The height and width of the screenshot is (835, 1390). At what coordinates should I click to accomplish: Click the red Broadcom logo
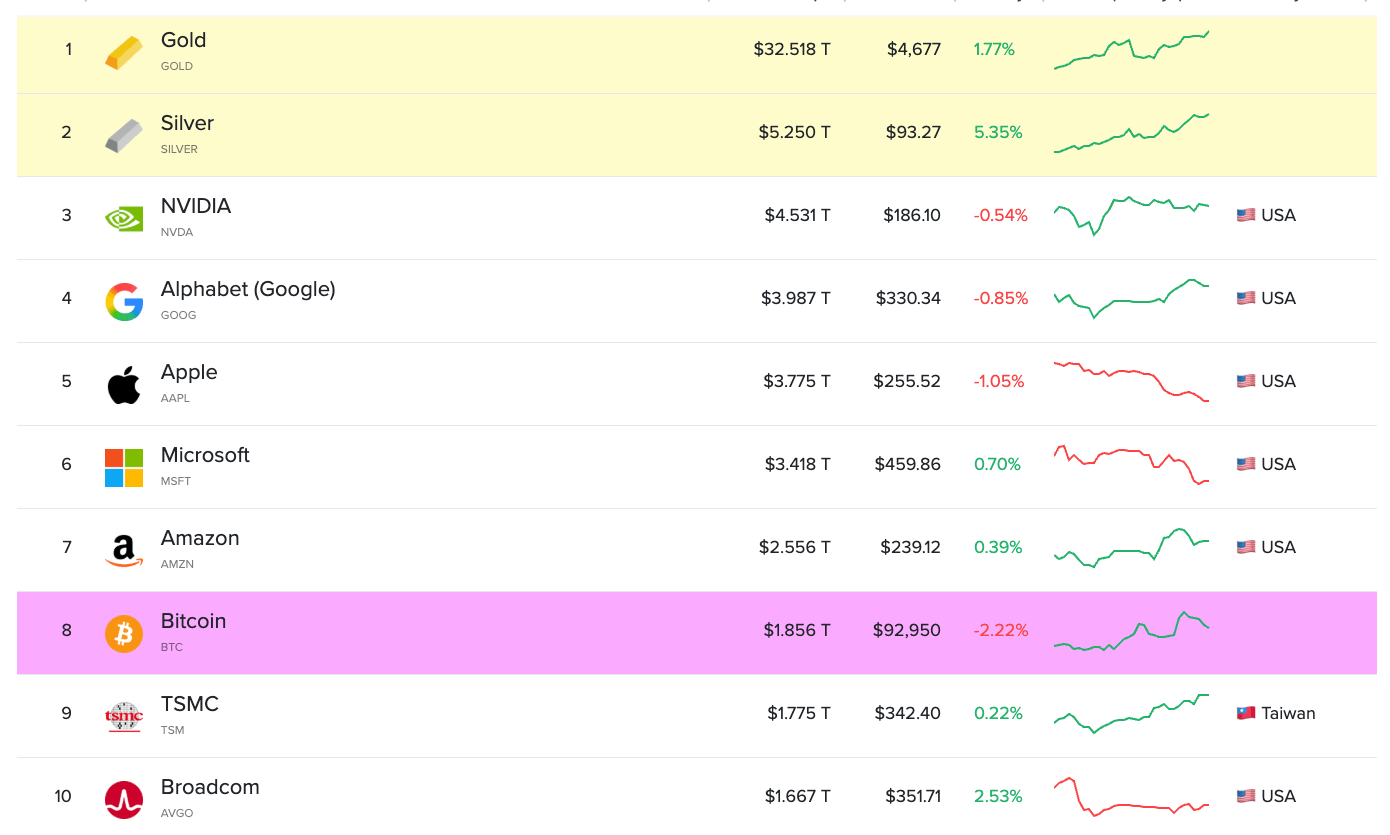coord(123,797)
